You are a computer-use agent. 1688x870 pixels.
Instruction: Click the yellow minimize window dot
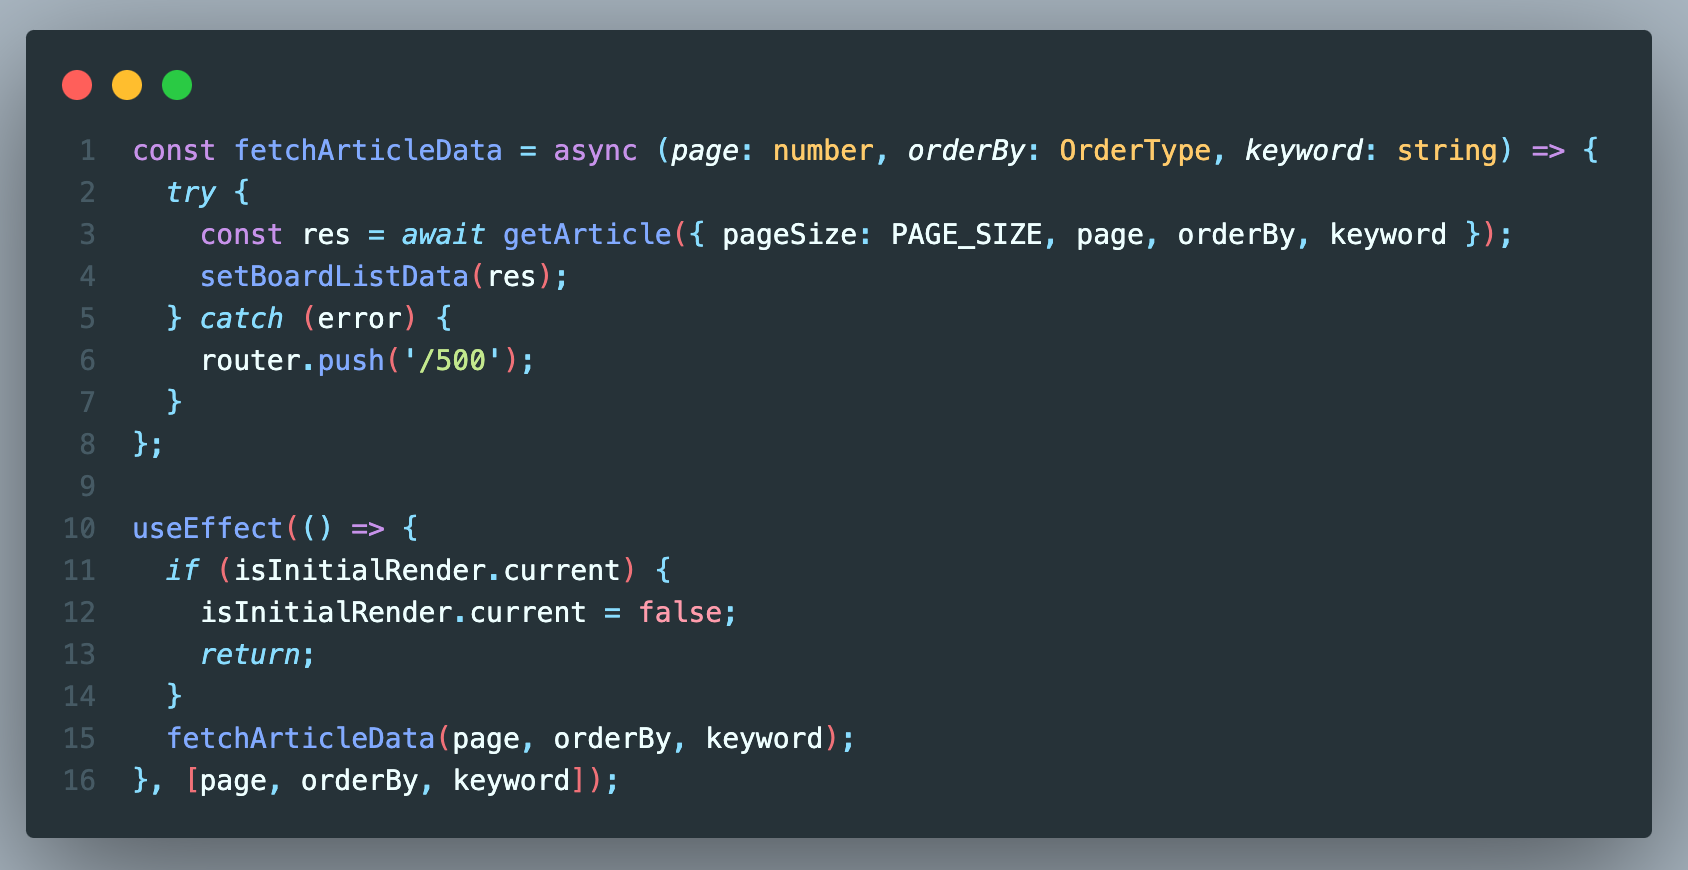[x=127, y=85]
